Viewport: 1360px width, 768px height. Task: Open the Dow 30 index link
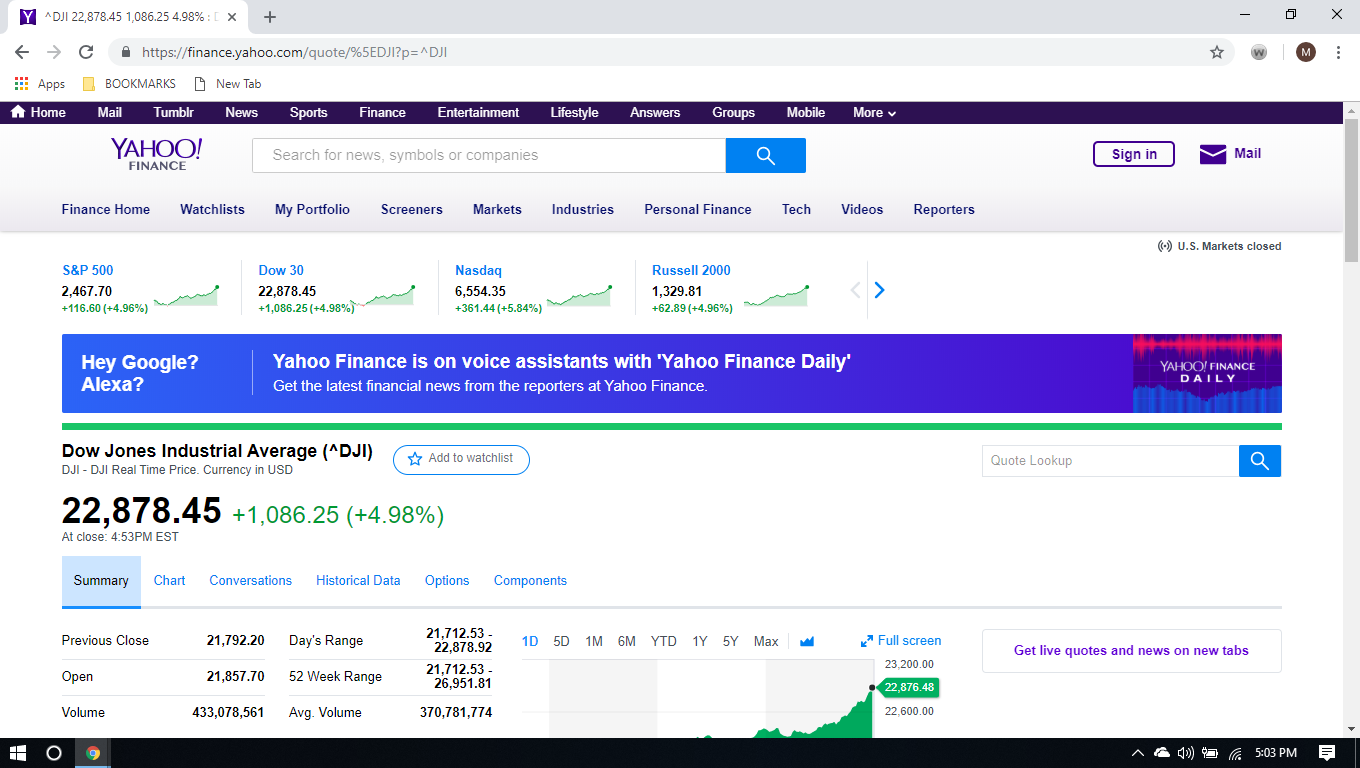click(281, 271)
